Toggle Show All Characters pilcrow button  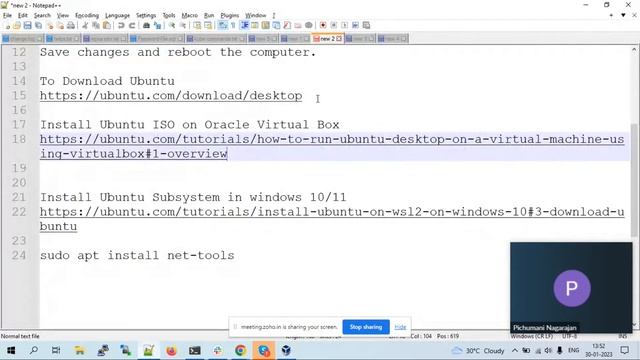click(x=233, y=25)
